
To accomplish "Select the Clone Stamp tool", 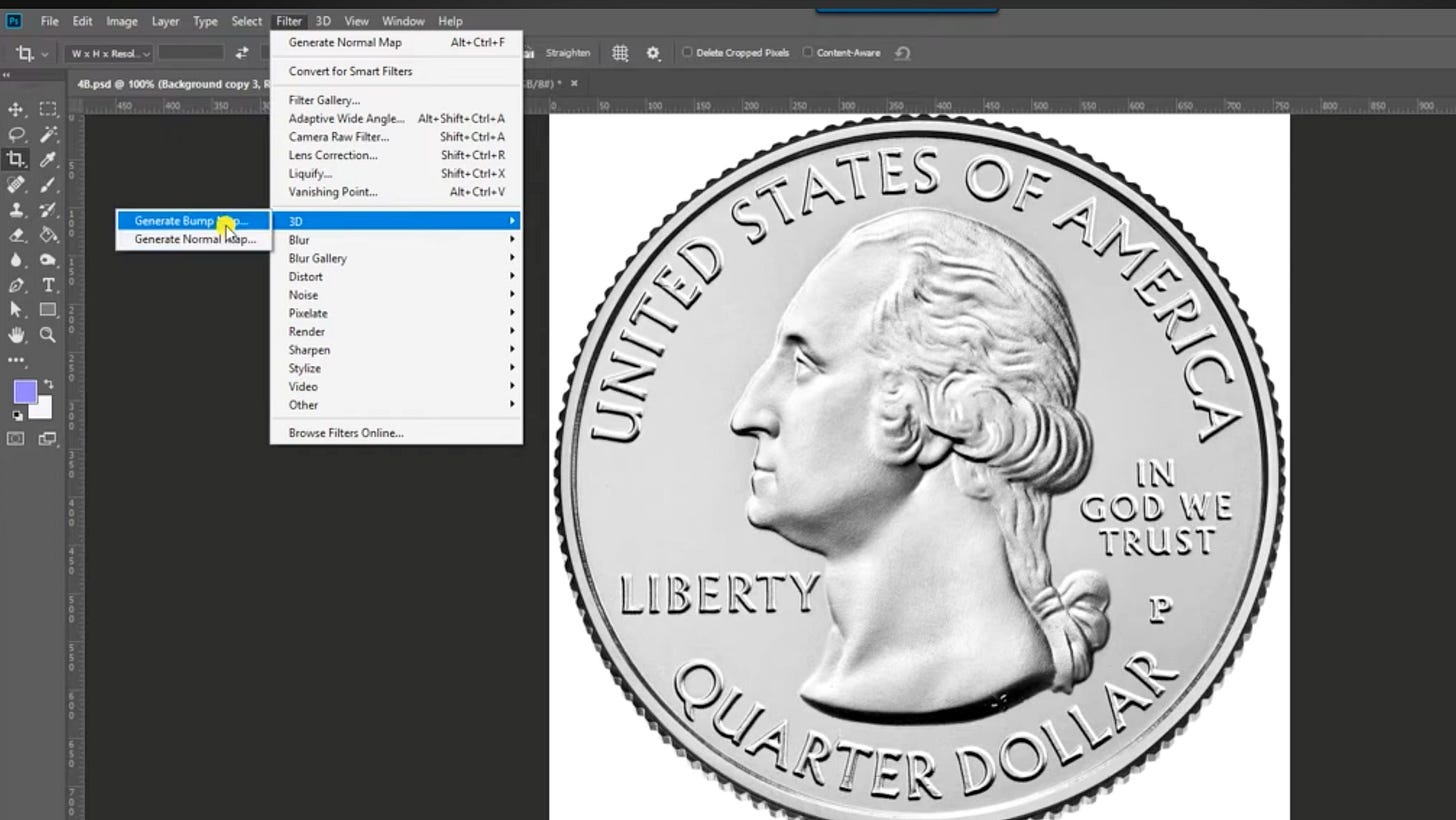I will pyautogui.click(x=15, y=210).
